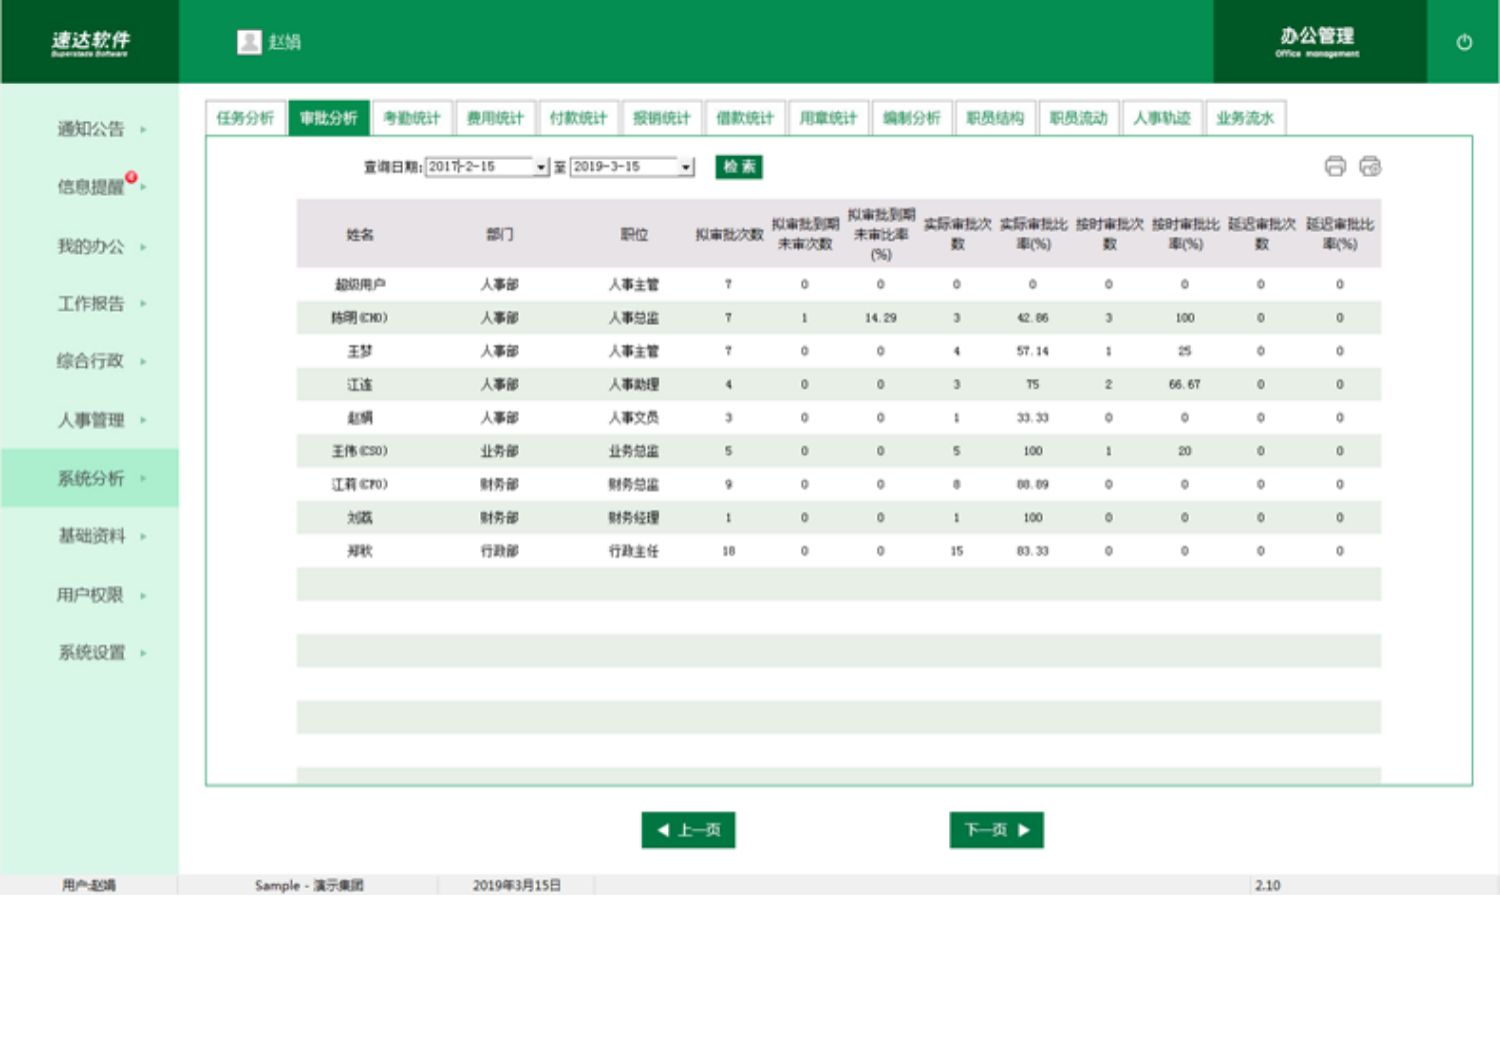Viewport: 1500px width, 1054px height.
Task: Expand the 基础资料 sidebar menu
Action: pos(90,536)
